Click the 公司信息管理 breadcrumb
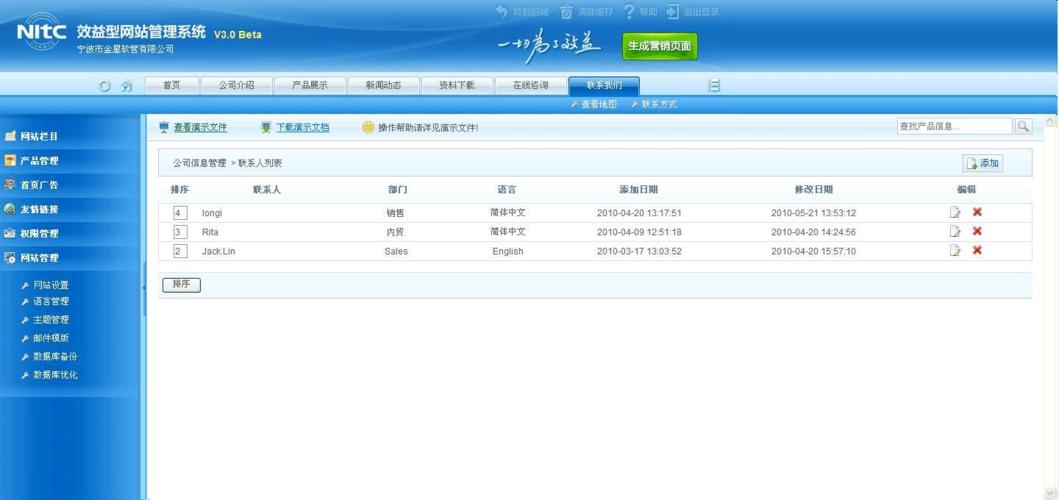This screenshot has width=1059, height=500. tap(199, 164)
